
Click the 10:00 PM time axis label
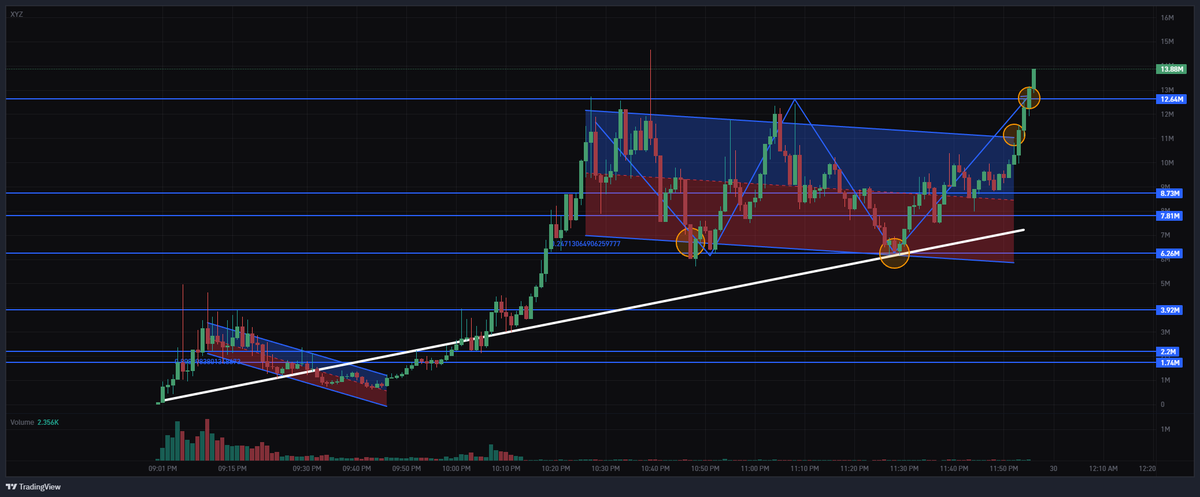click(x=455, y=468)
